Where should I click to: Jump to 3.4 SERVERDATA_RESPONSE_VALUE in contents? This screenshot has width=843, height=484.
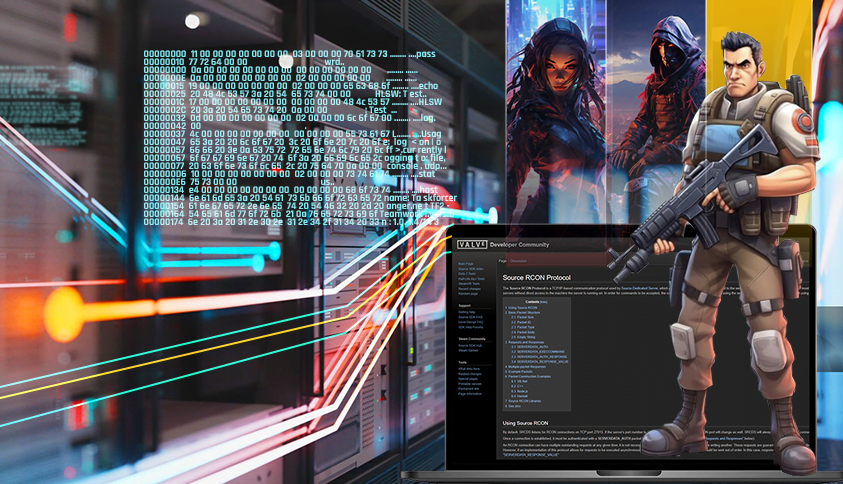pos(540,361)
